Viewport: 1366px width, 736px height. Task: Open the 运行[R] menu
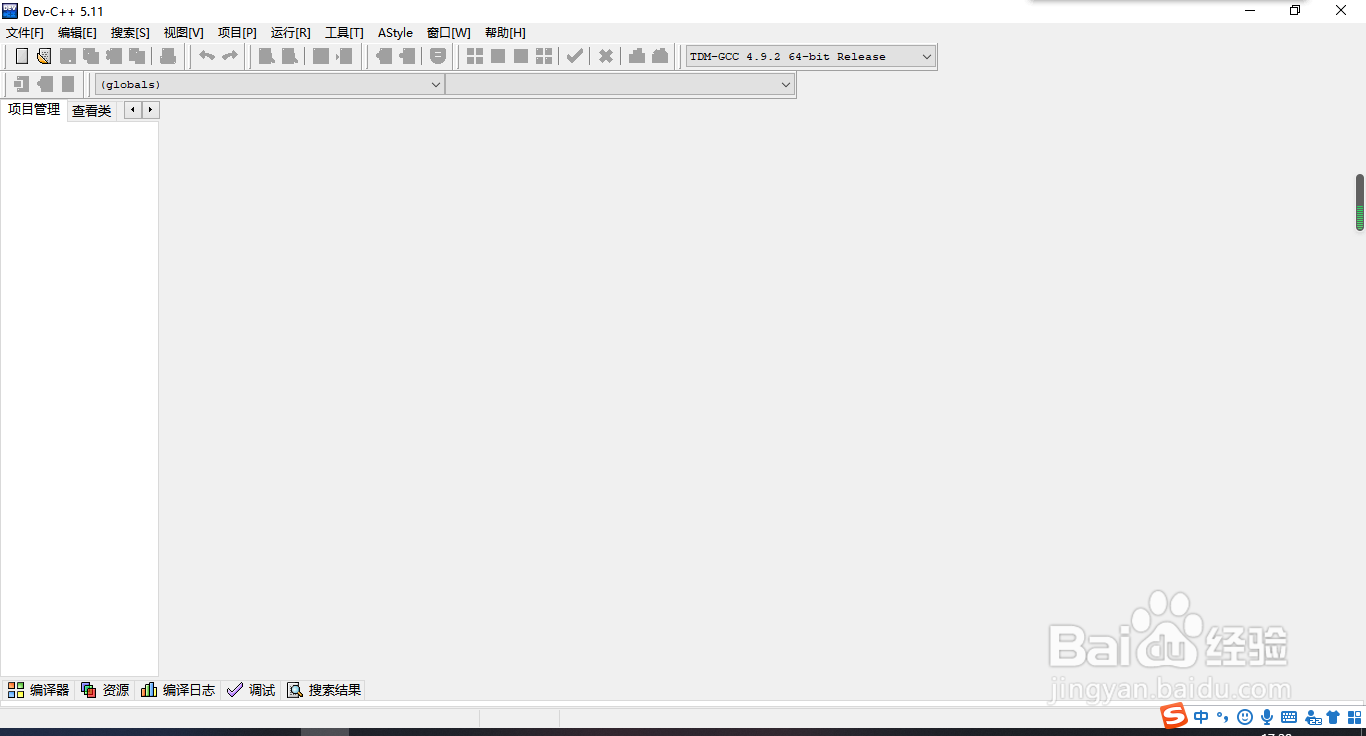pos(291,33)
